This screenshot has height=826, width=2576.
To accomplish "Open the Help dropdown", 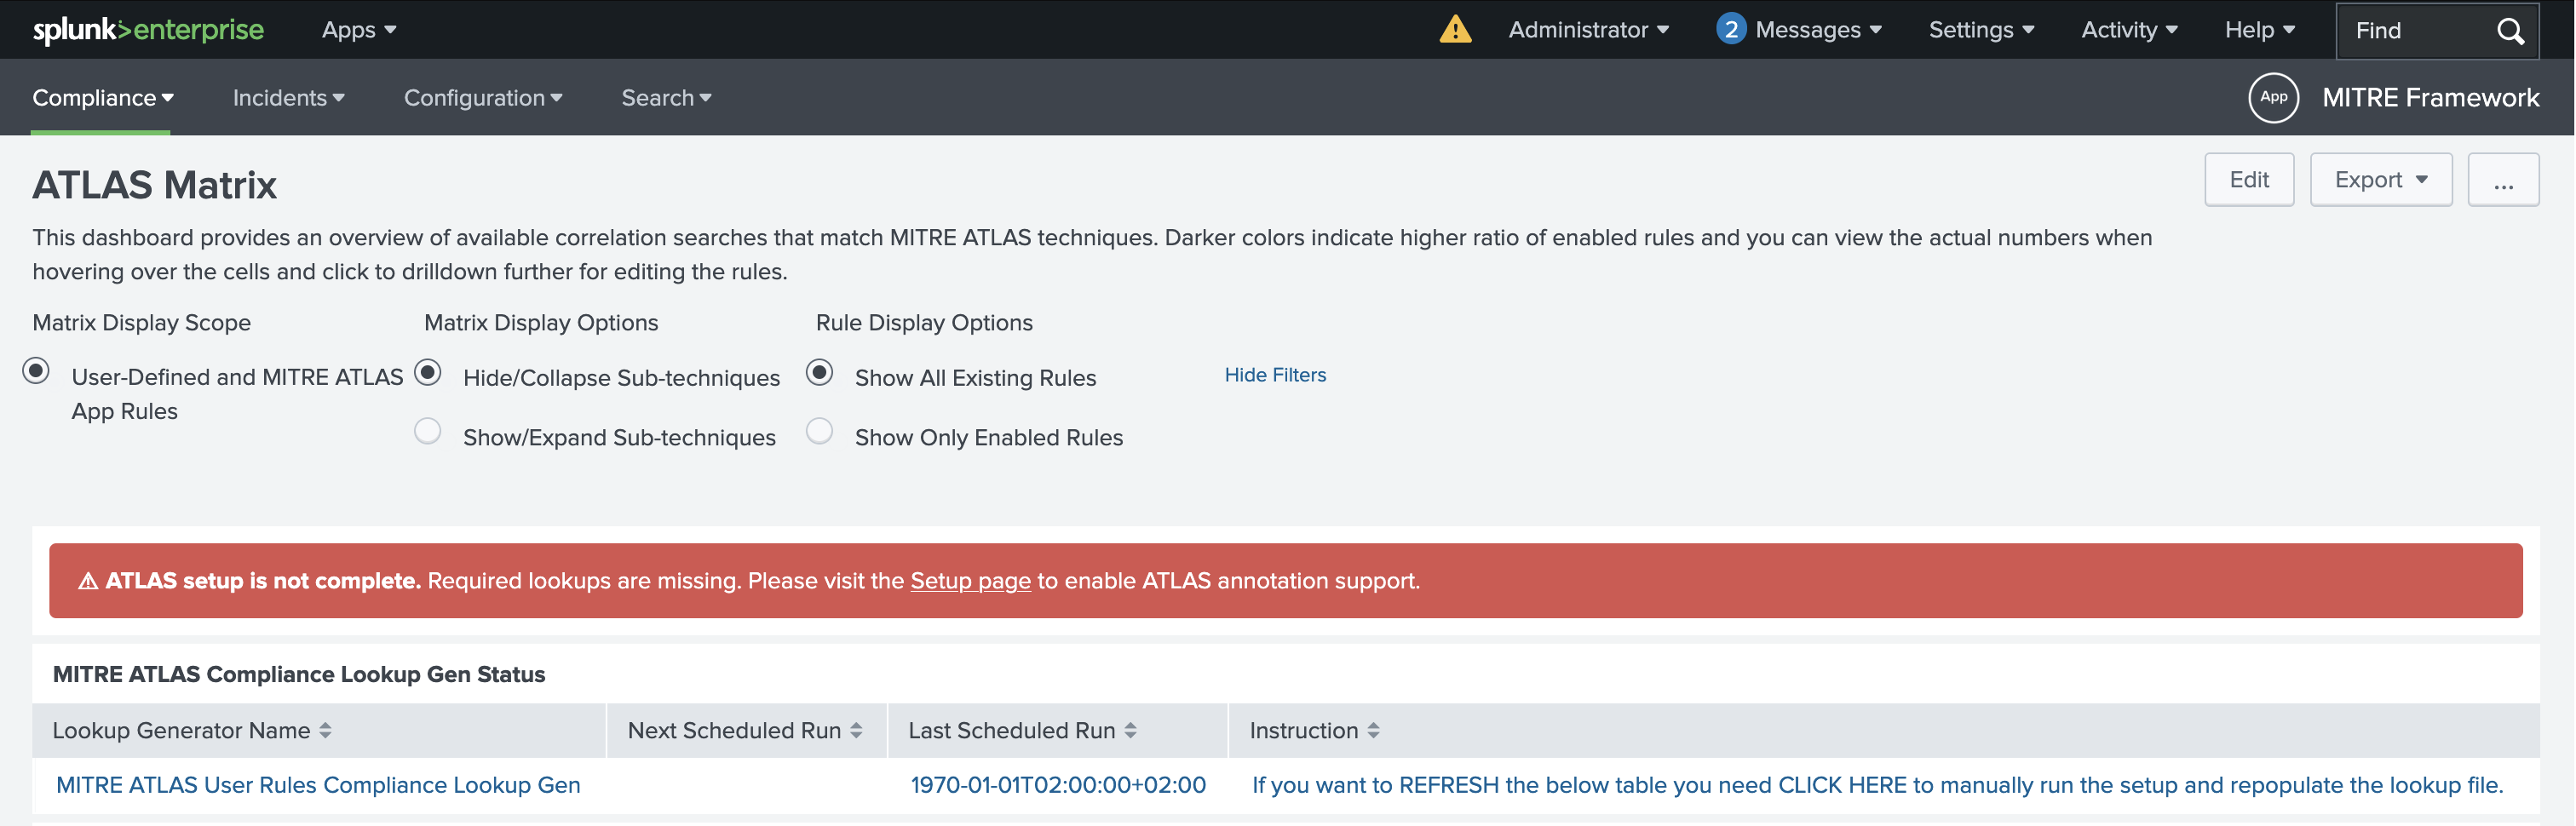I will (x=2259, y=30).
